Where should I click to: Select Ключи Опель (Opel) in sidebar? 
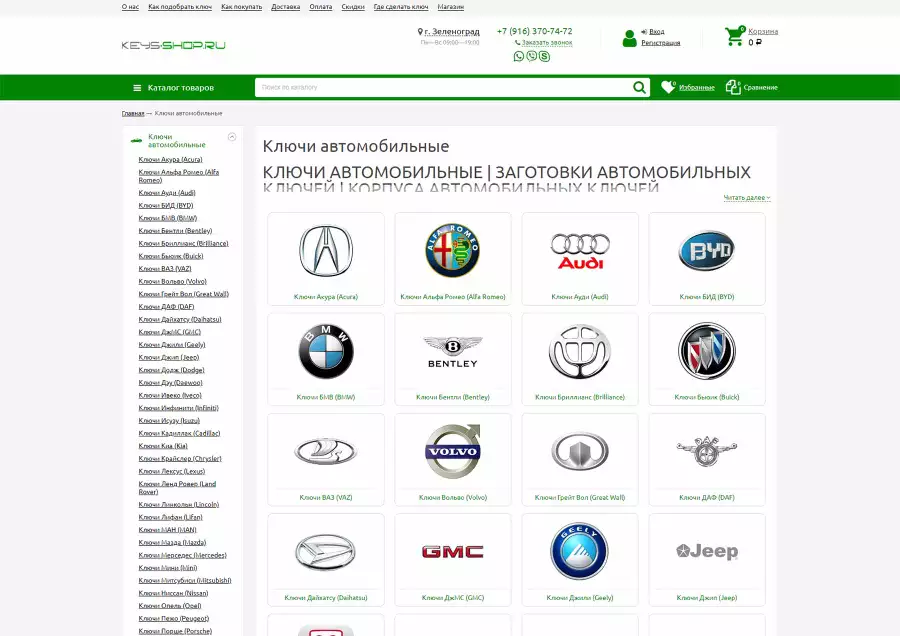point(170,606)
